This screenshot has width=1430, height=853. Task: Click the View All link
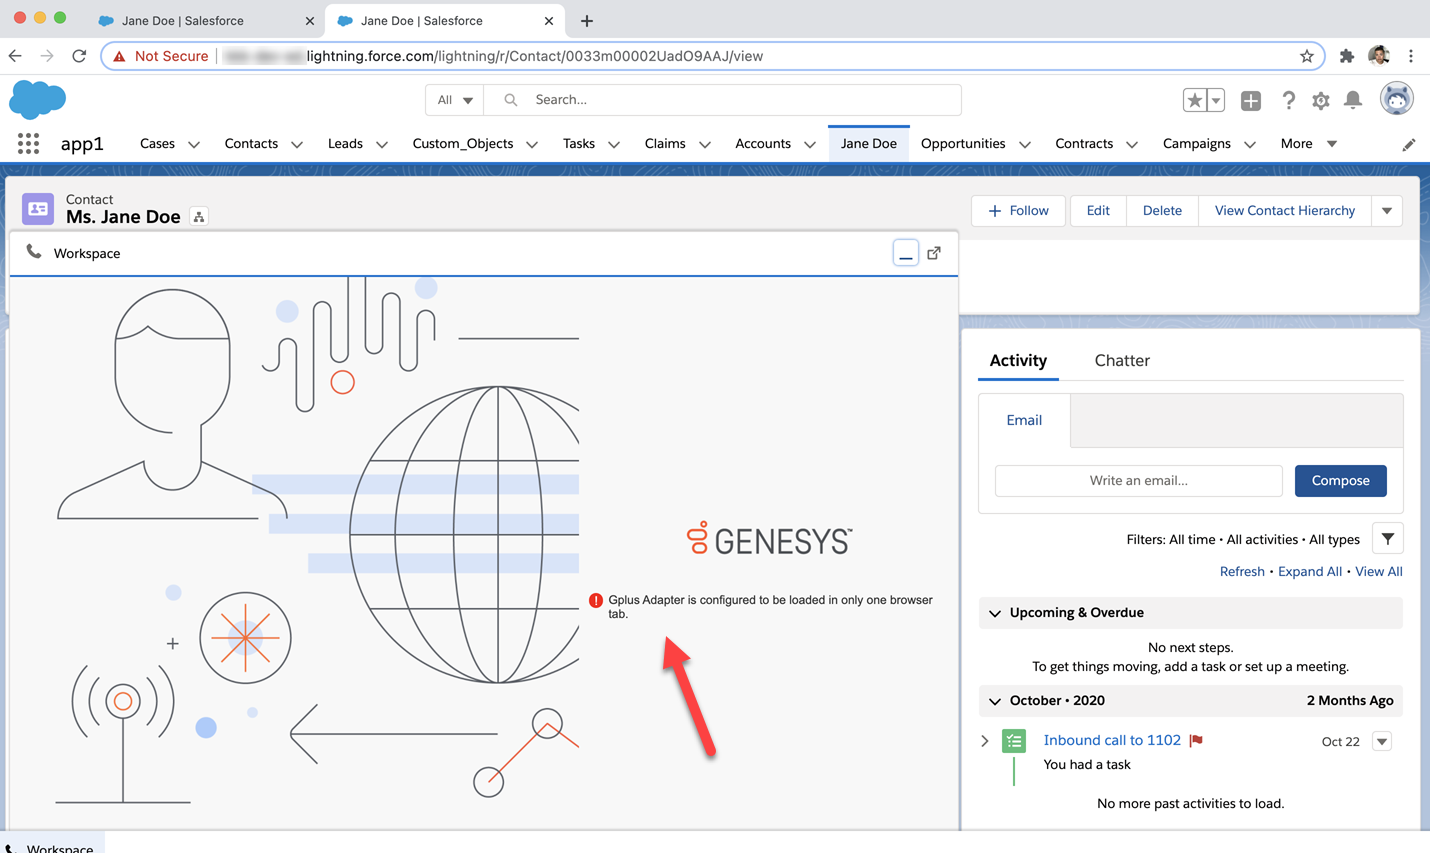[1378, 571]
